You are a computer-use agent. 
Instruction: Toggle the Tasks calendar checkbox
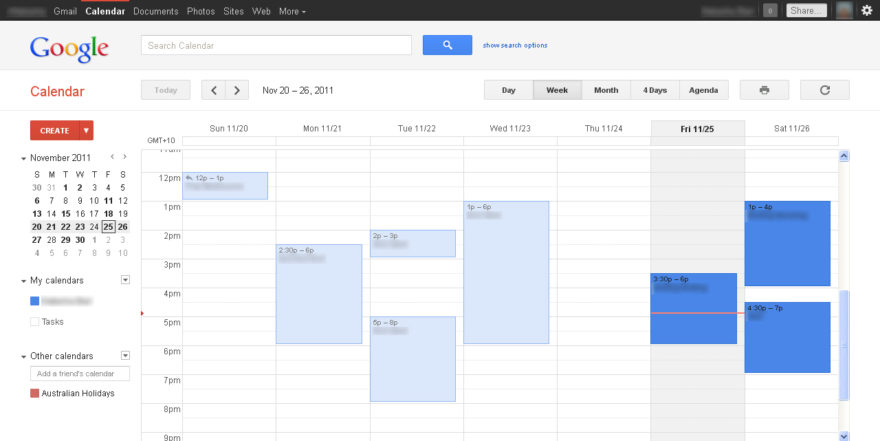coord(35,321)
